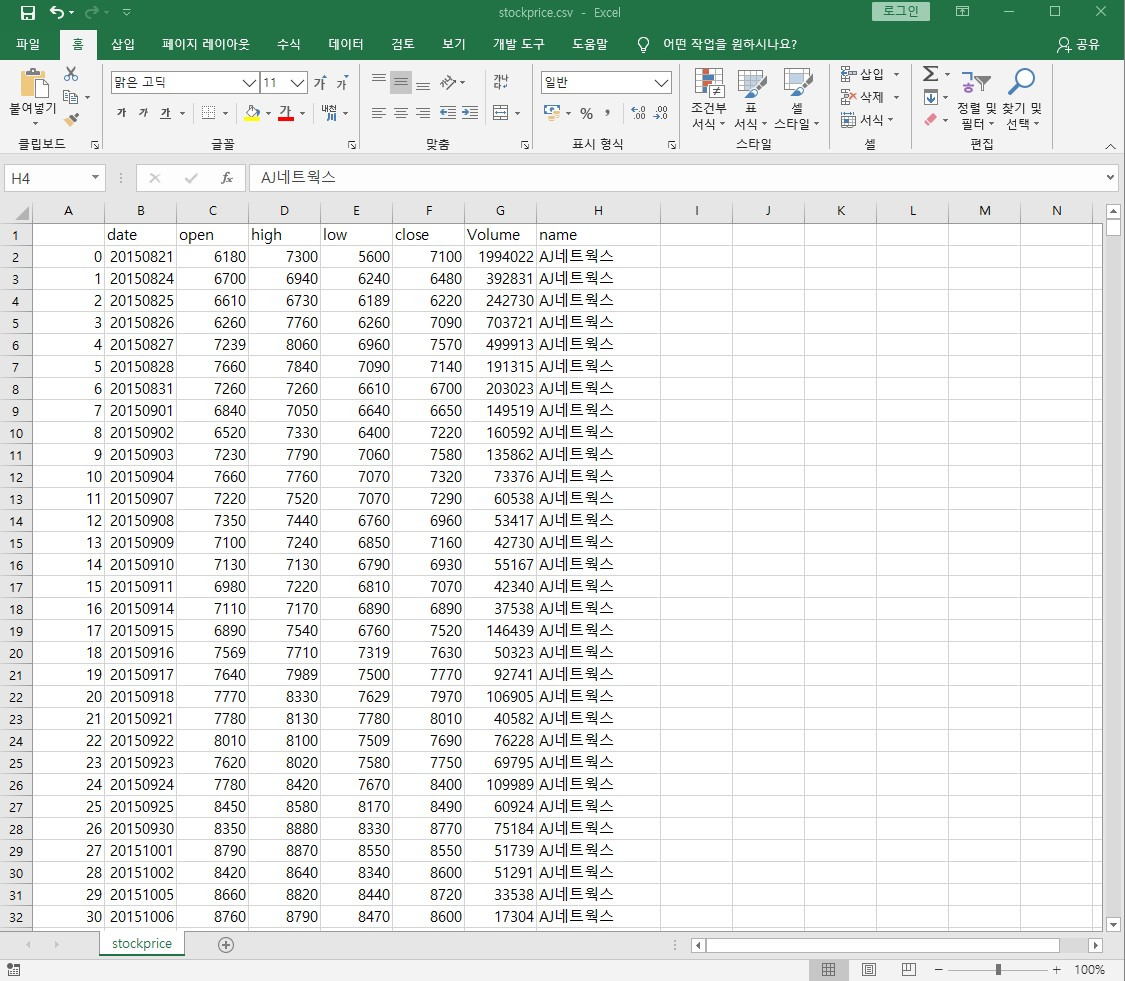Set horizontal left alignment
Image resolution: width=1125 pixels, height=981 pixels.
[379, 113]
